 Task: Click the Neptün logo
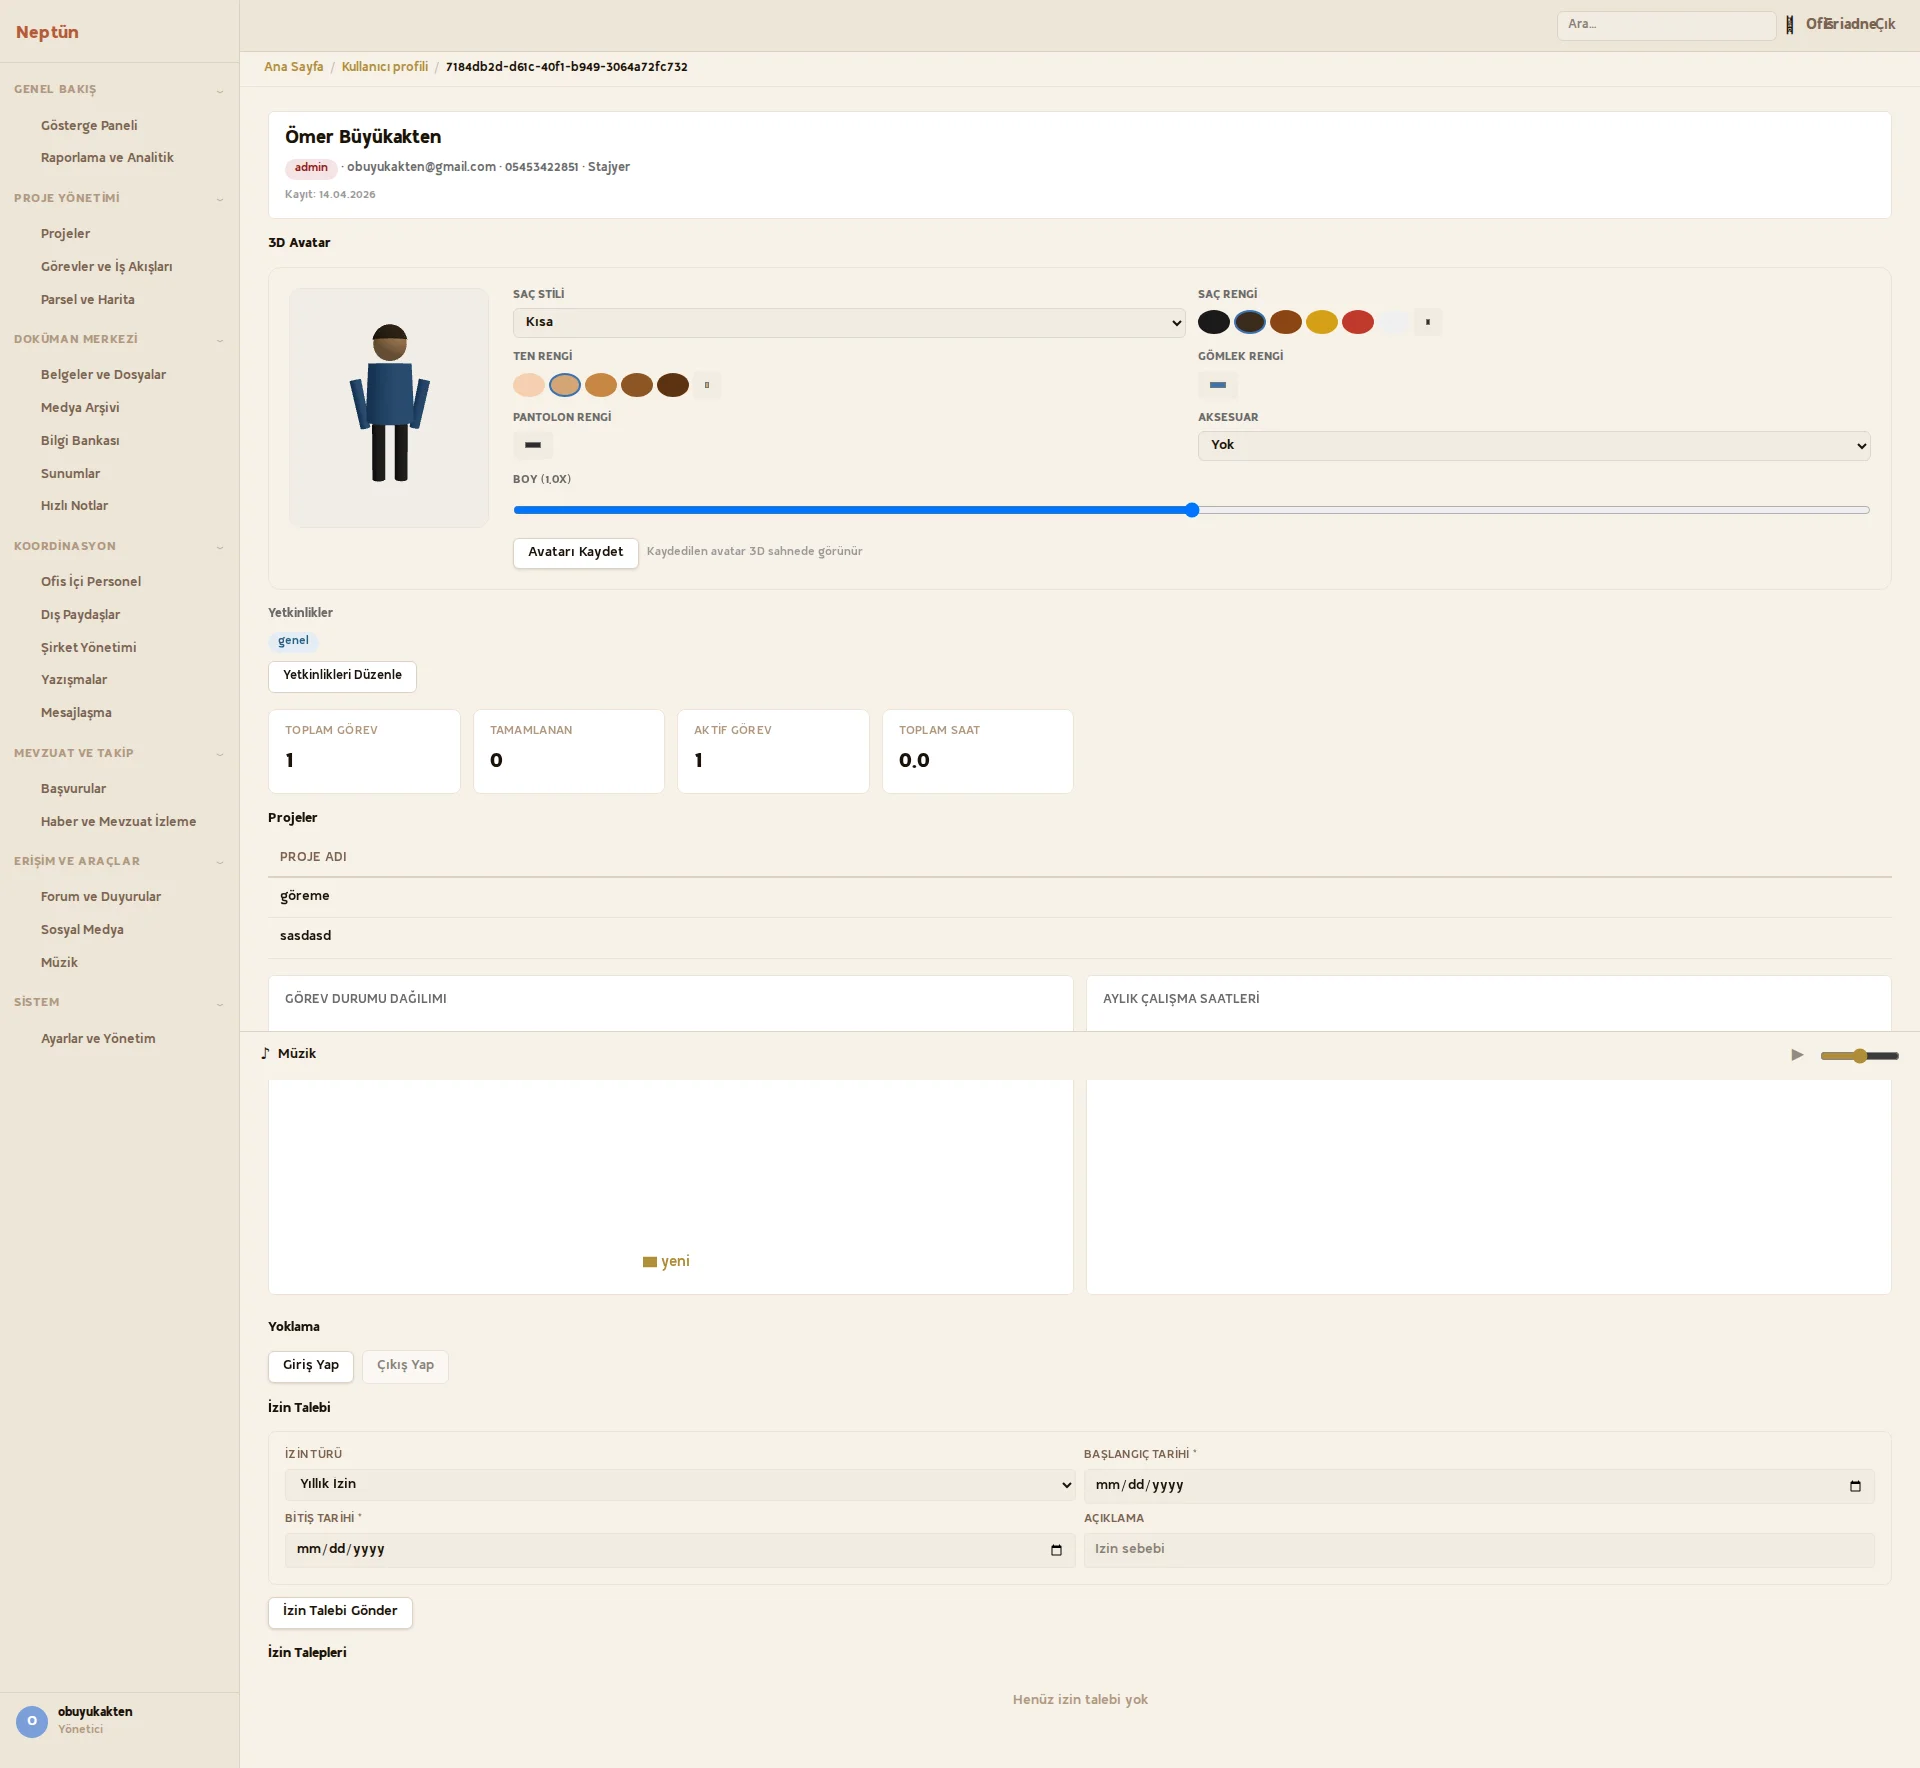click(47, 32)
